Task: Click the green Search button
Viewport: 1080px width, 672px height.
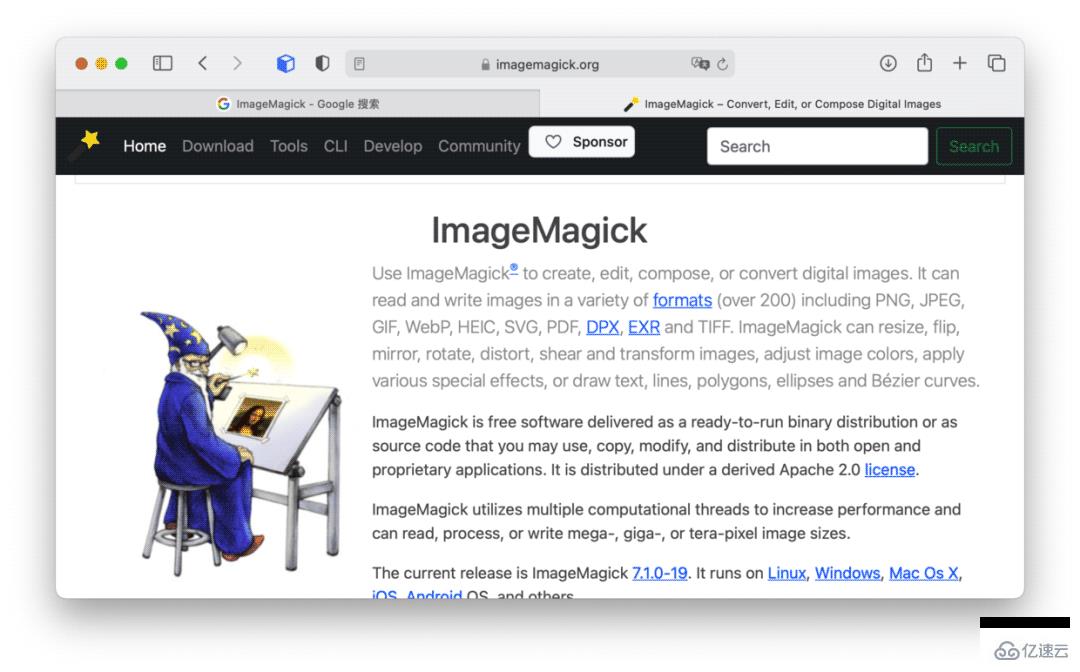Action: pyautogui.click(x=974, y=146)
